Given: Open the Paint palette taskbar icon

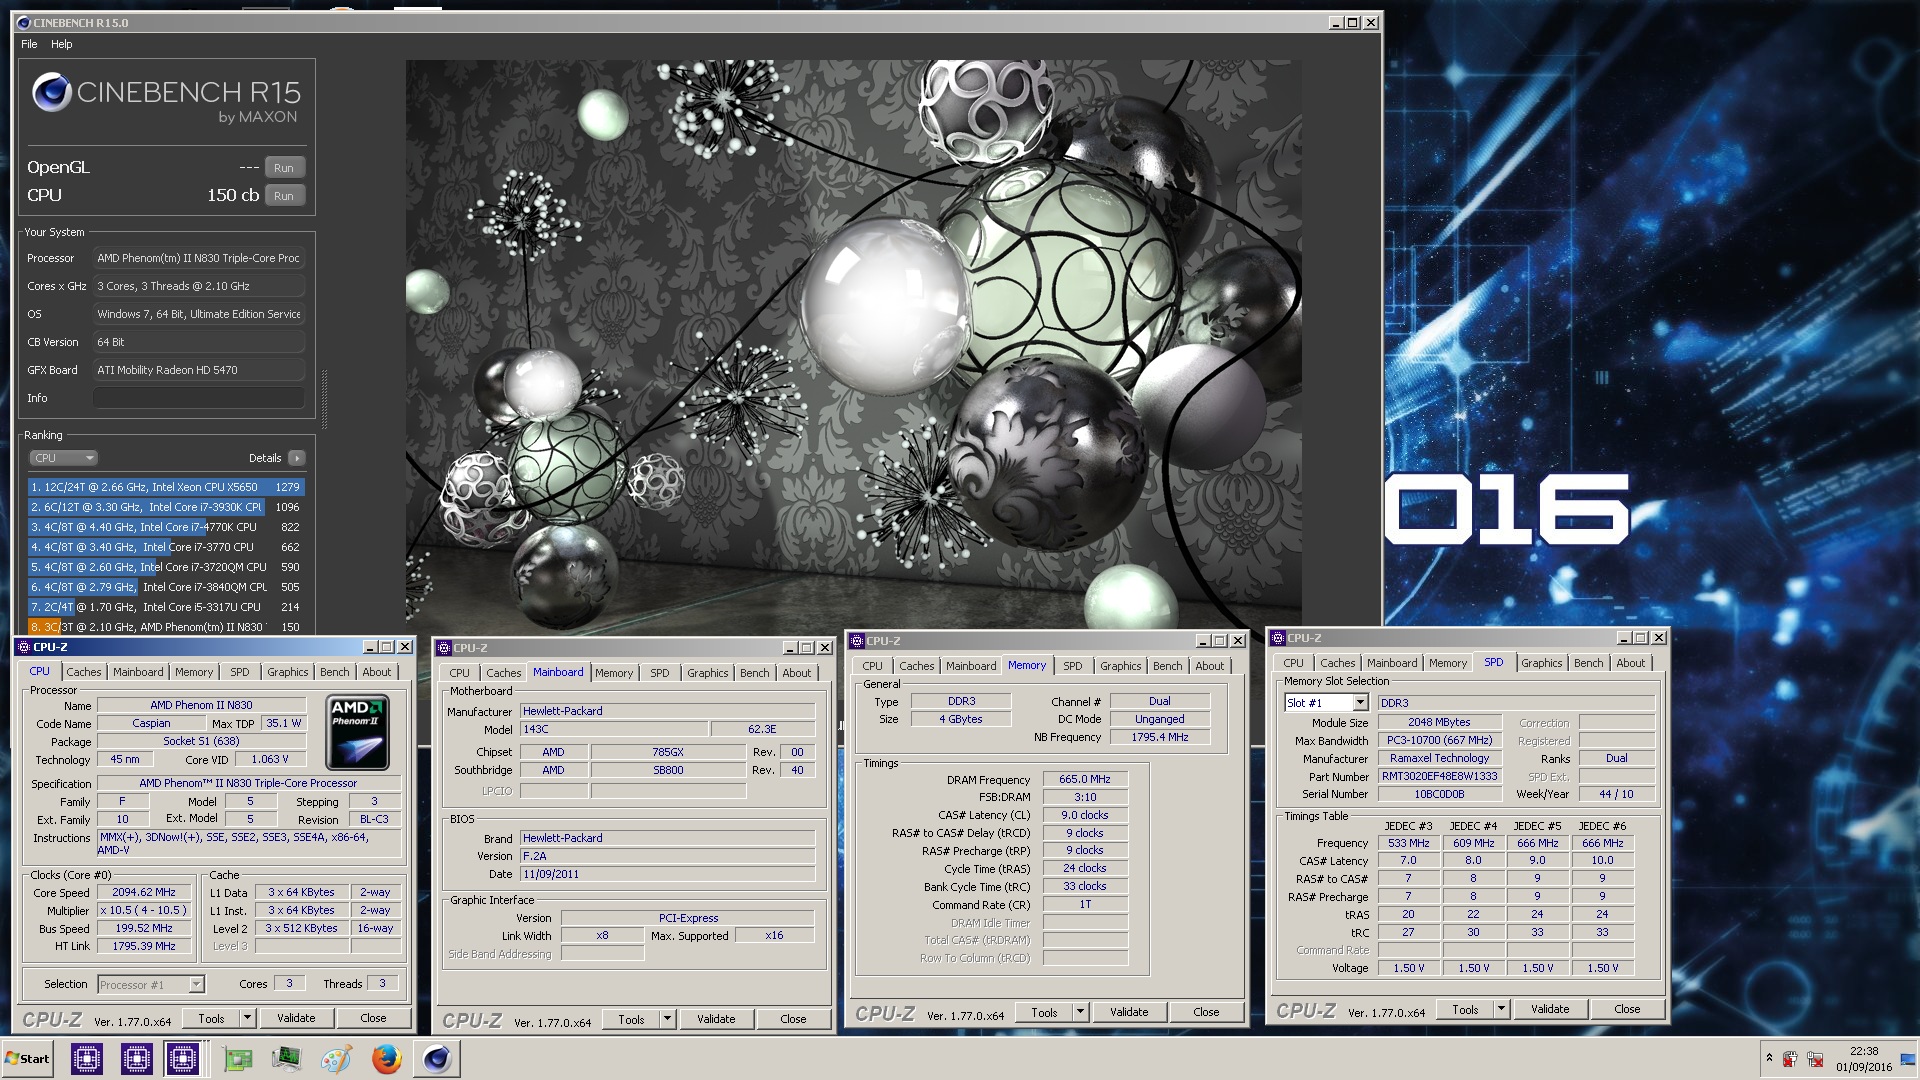Looking at the screenshot, I should 336,1058.
